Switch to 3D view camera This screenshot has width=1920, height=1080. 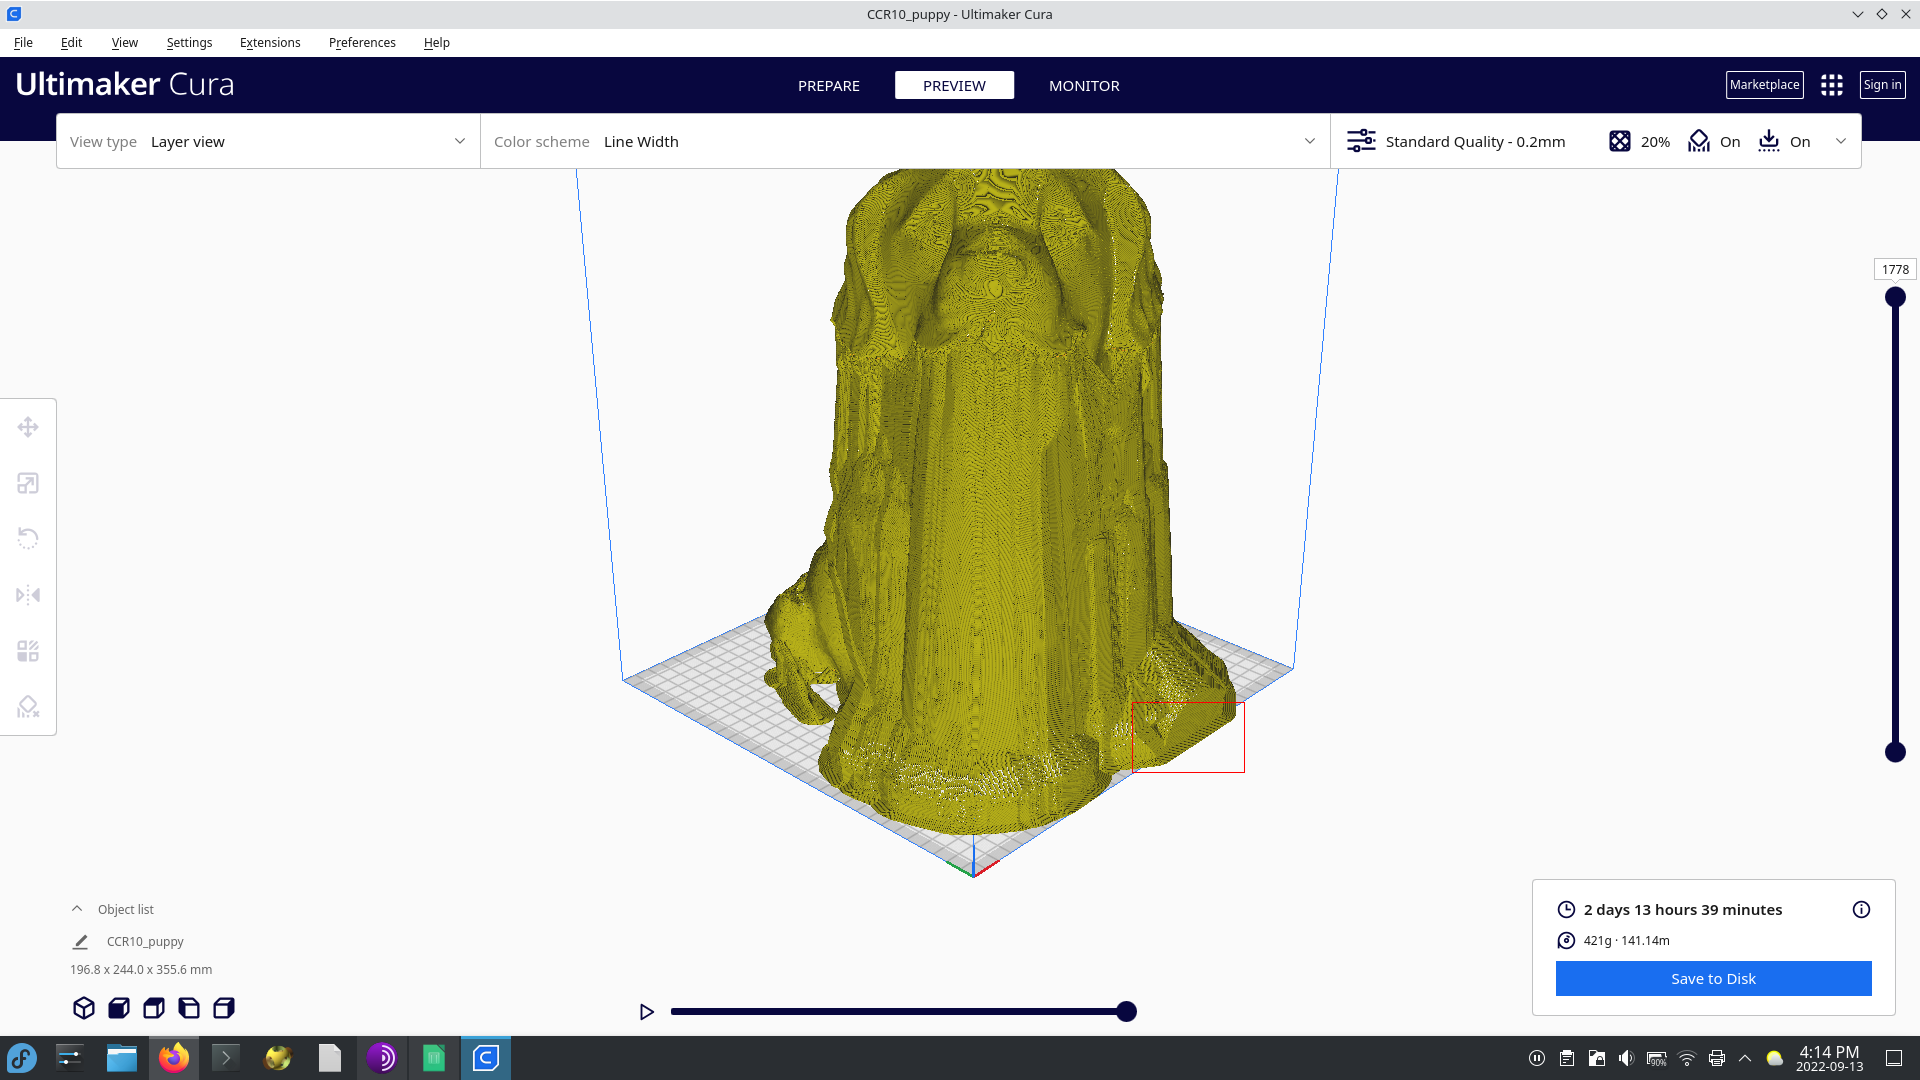[x=84, y=1008]
